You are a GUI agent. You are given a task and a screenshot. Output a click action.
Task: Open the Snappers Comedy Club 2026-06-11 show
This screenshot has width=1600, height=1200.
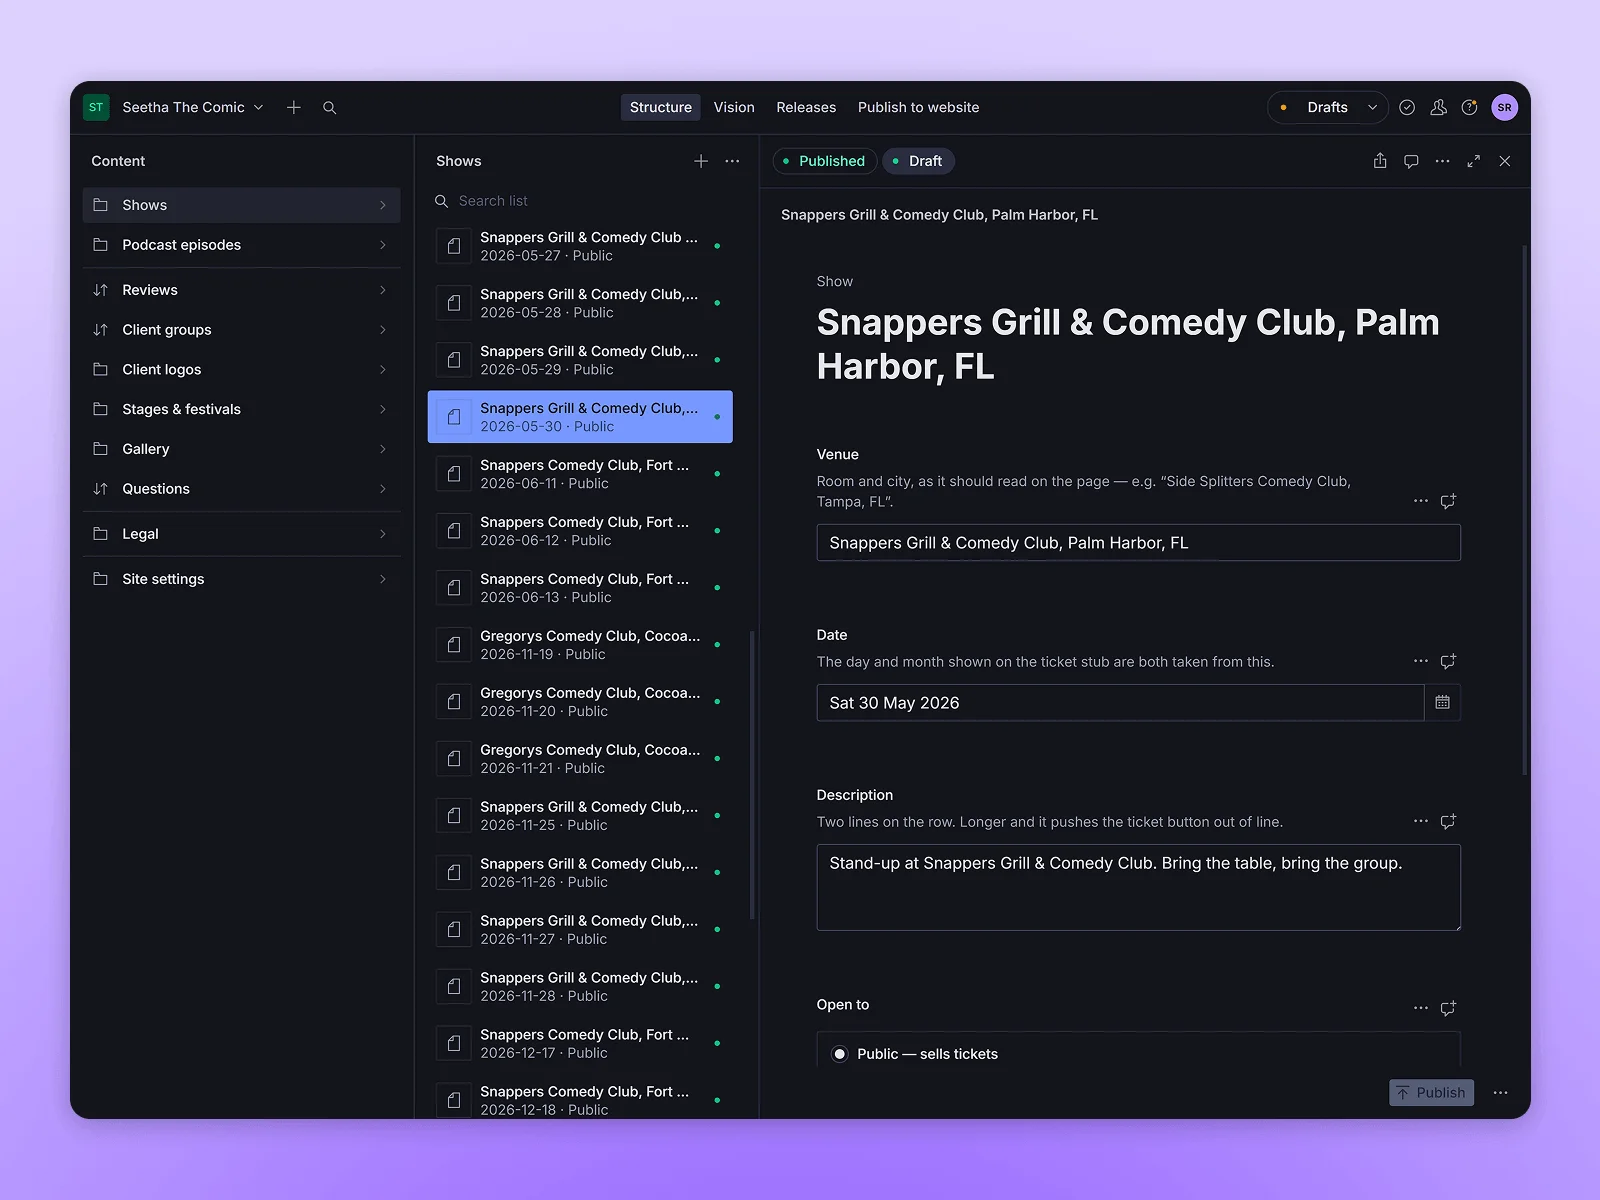[580, 474]
